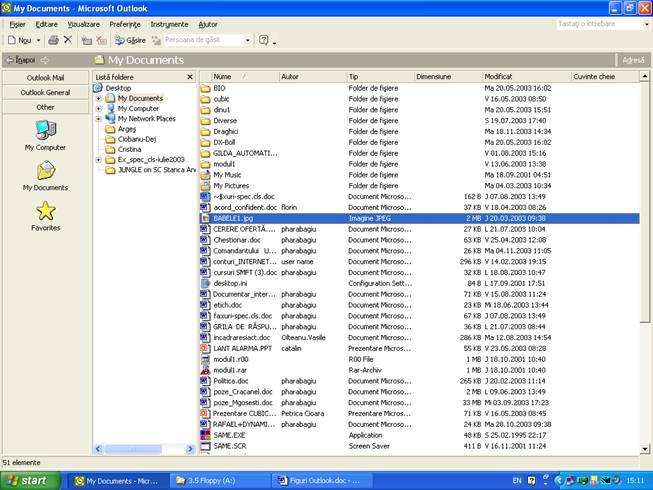The image size is (653, 490).
Task: Click the forward arrow next to Înapoi
Action: (45, 60)
